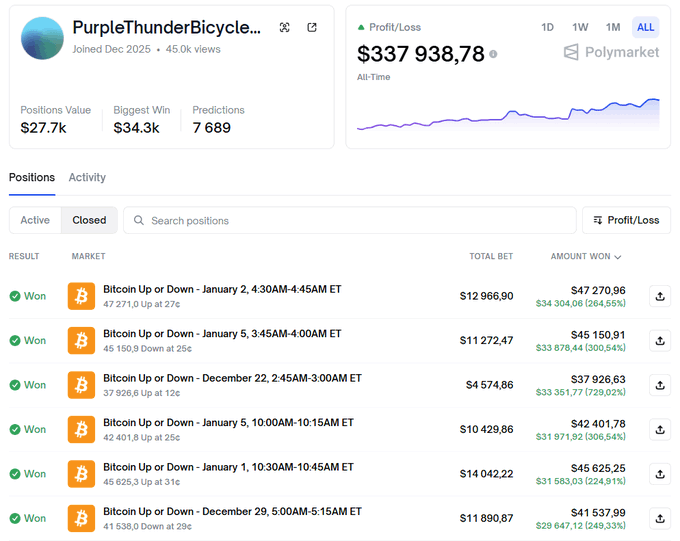The height and width of the screenshot is (541, 680).
Task: Open Bitcoin Up or Down January 5, 3:45AM-4:00AM market
Action: (x=222, y=334)
